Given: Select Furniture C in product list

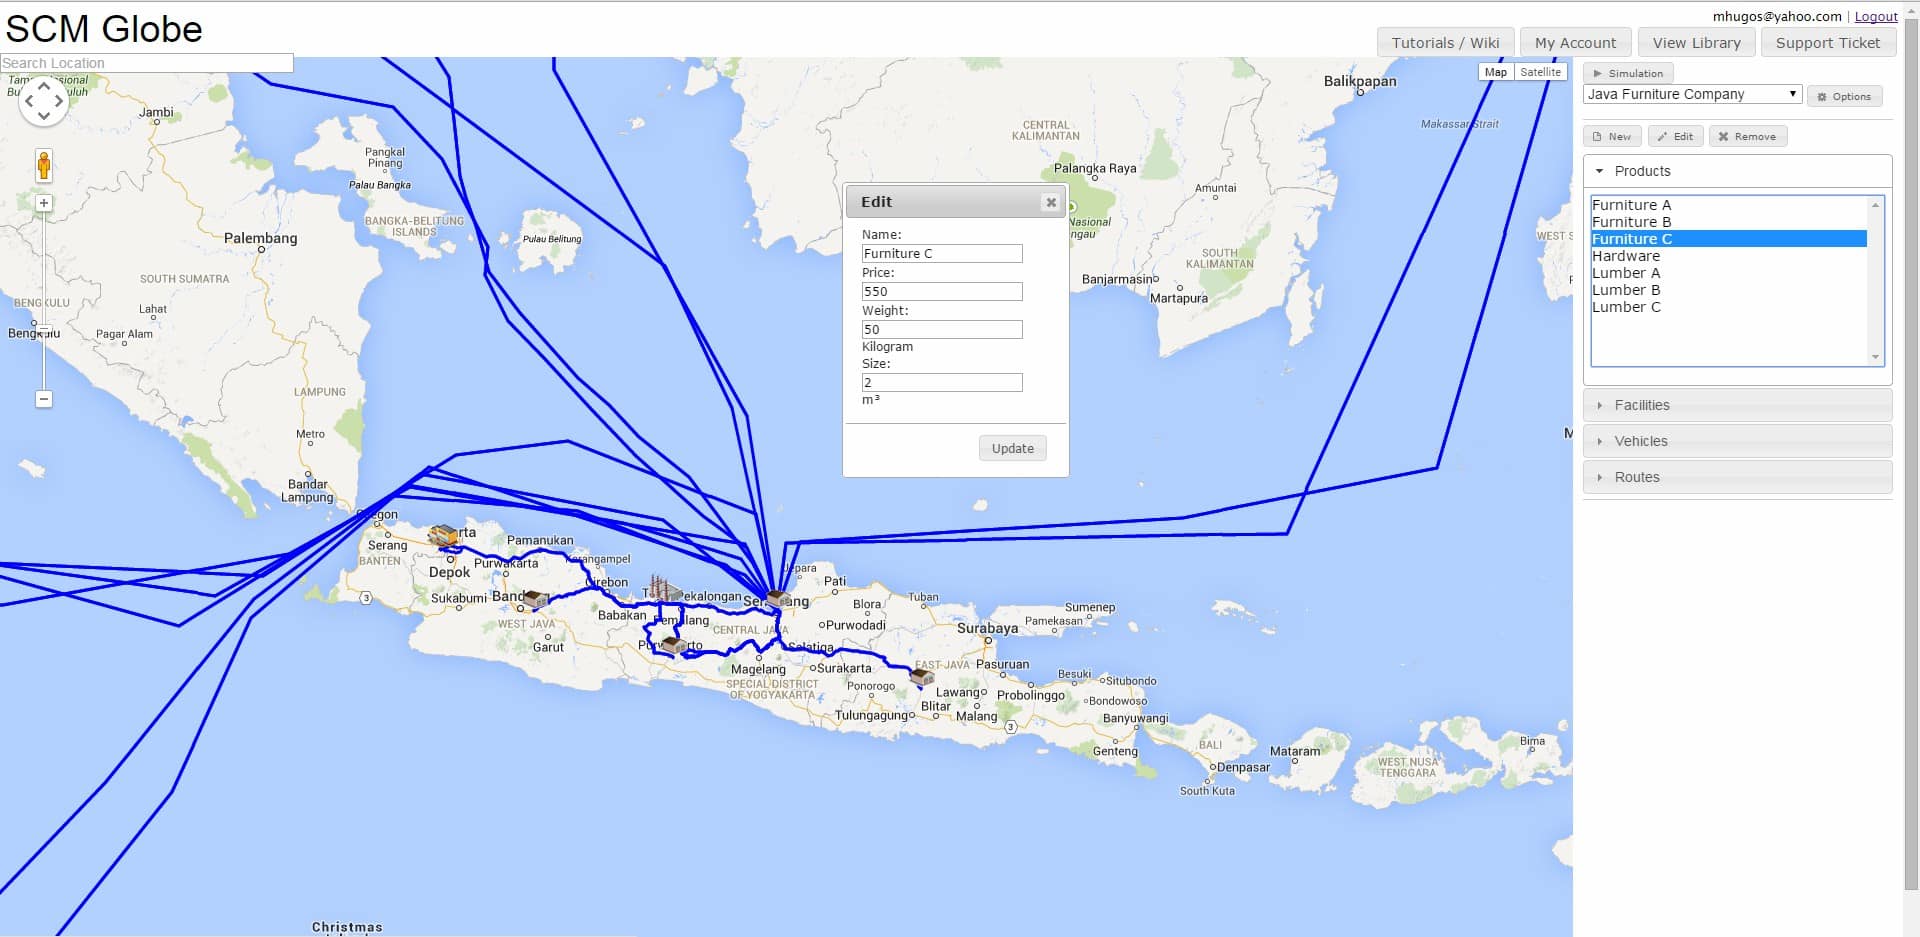Looking at the screenshot, I should pyautogui.click(x=1729, y=239).
